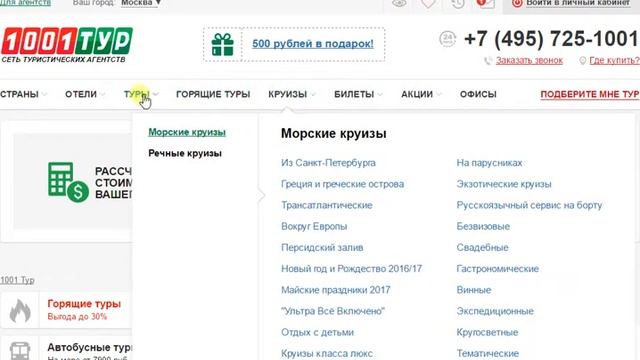640x360 pixels.
Task: Open Новый год и Рождество 2016/17
Action: click(x=351, y=269)
